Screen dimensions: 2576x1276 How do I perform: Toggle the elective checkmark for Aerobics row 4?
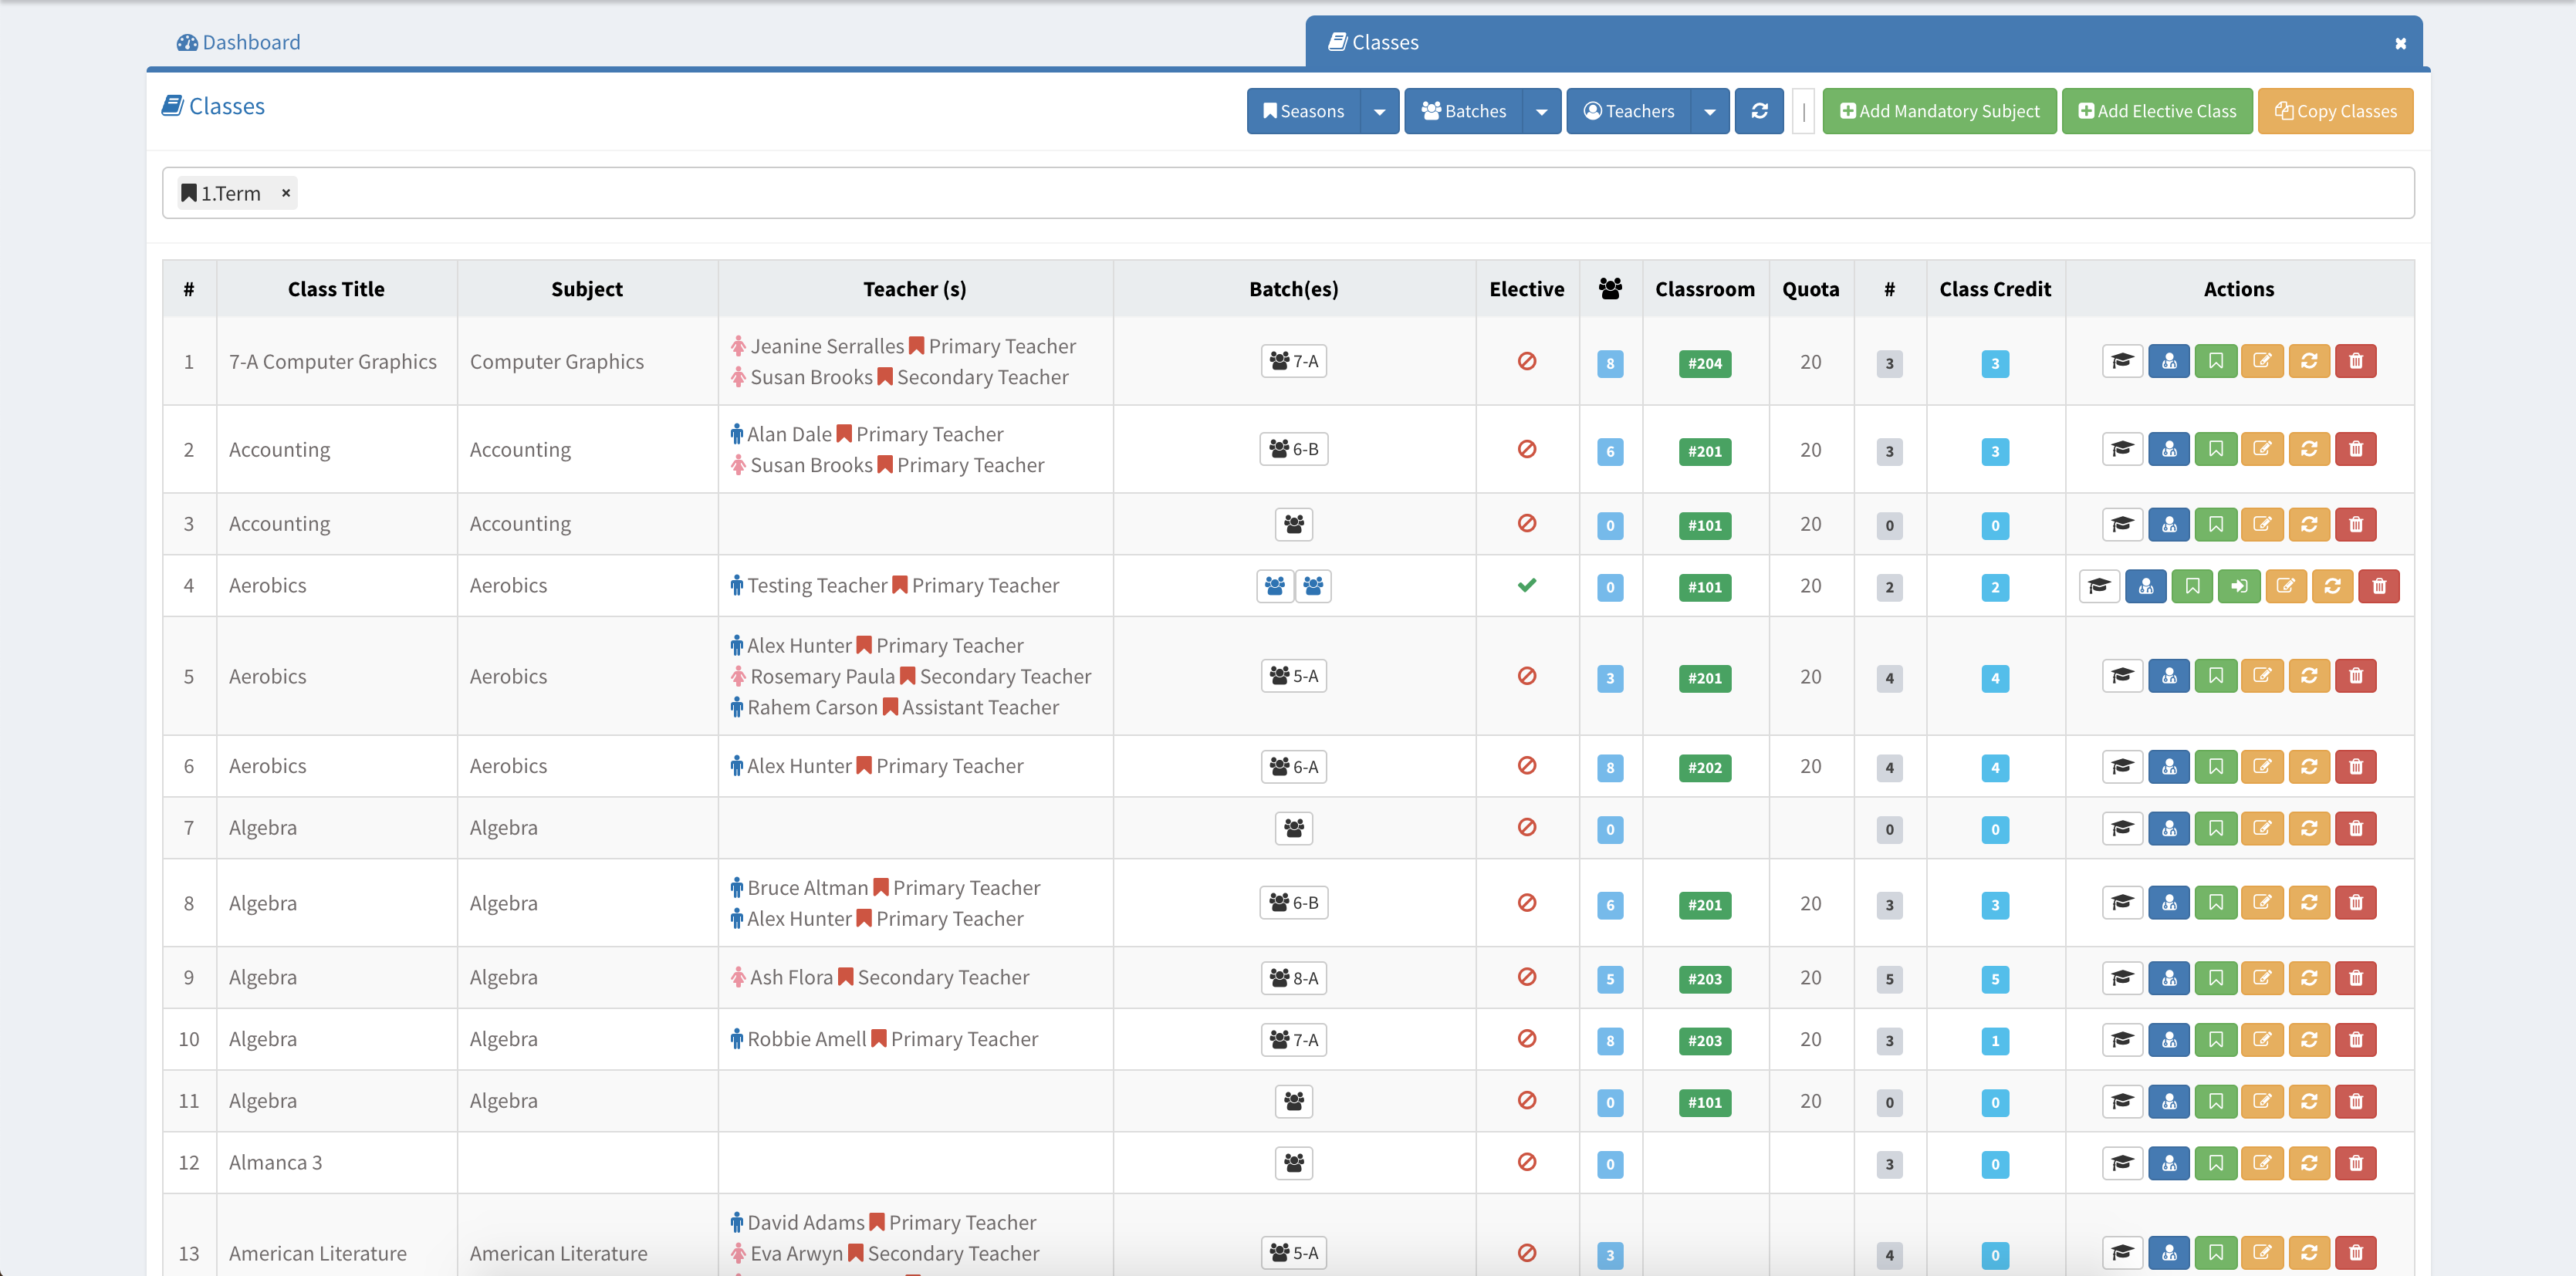click(x=1527, y=586)
